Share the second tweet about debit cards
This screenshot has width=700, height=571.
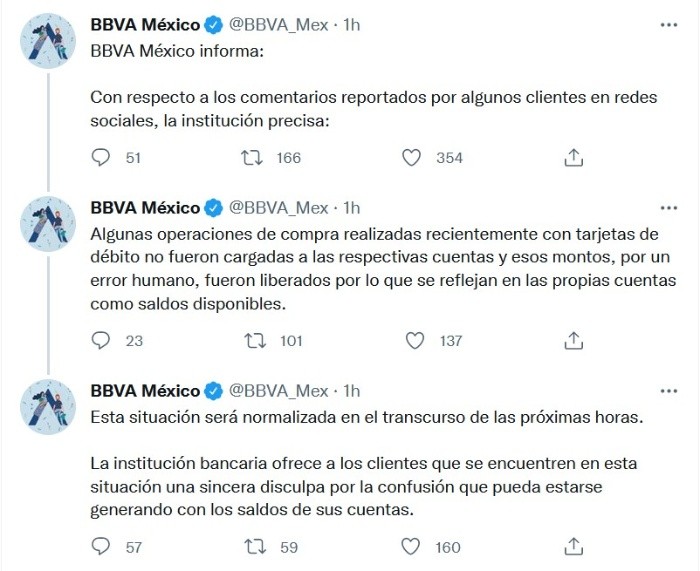pos(574,340)
